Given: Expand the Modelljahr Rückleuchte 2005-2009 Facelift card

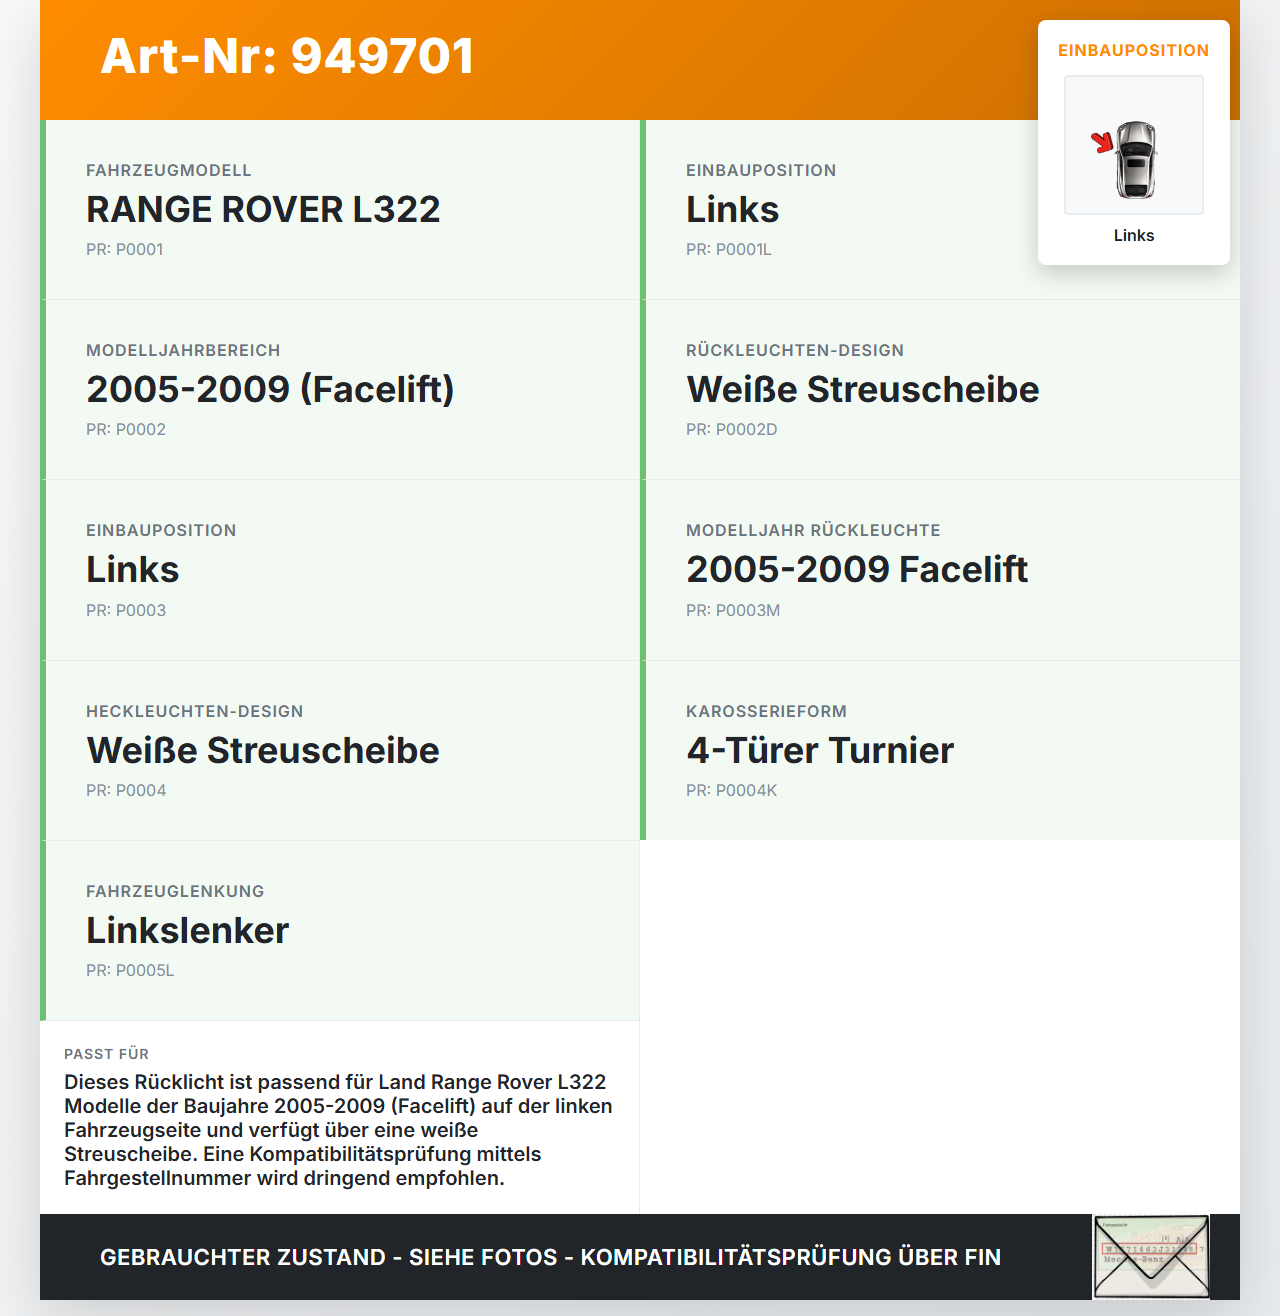Looking at the screenshot, I should tap(857, 570).
